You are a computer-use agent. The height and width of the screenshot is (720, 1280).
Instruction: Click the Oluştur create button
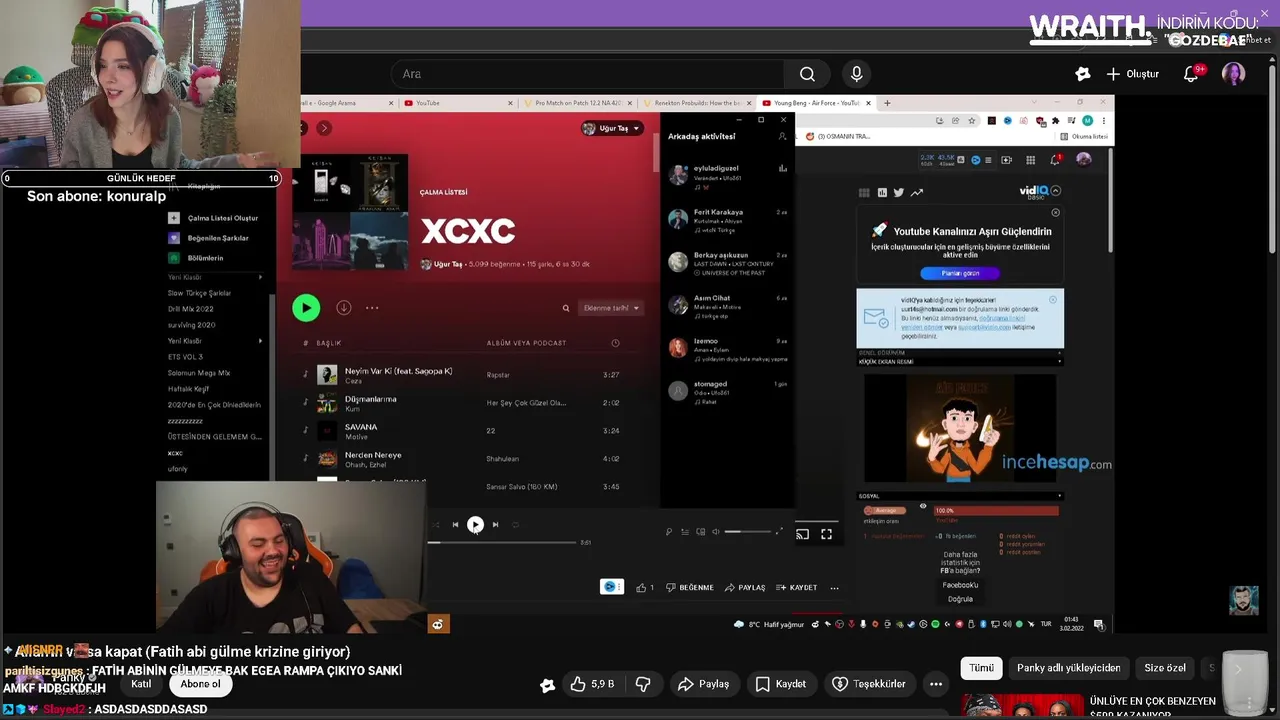(x=1132, y=74)
